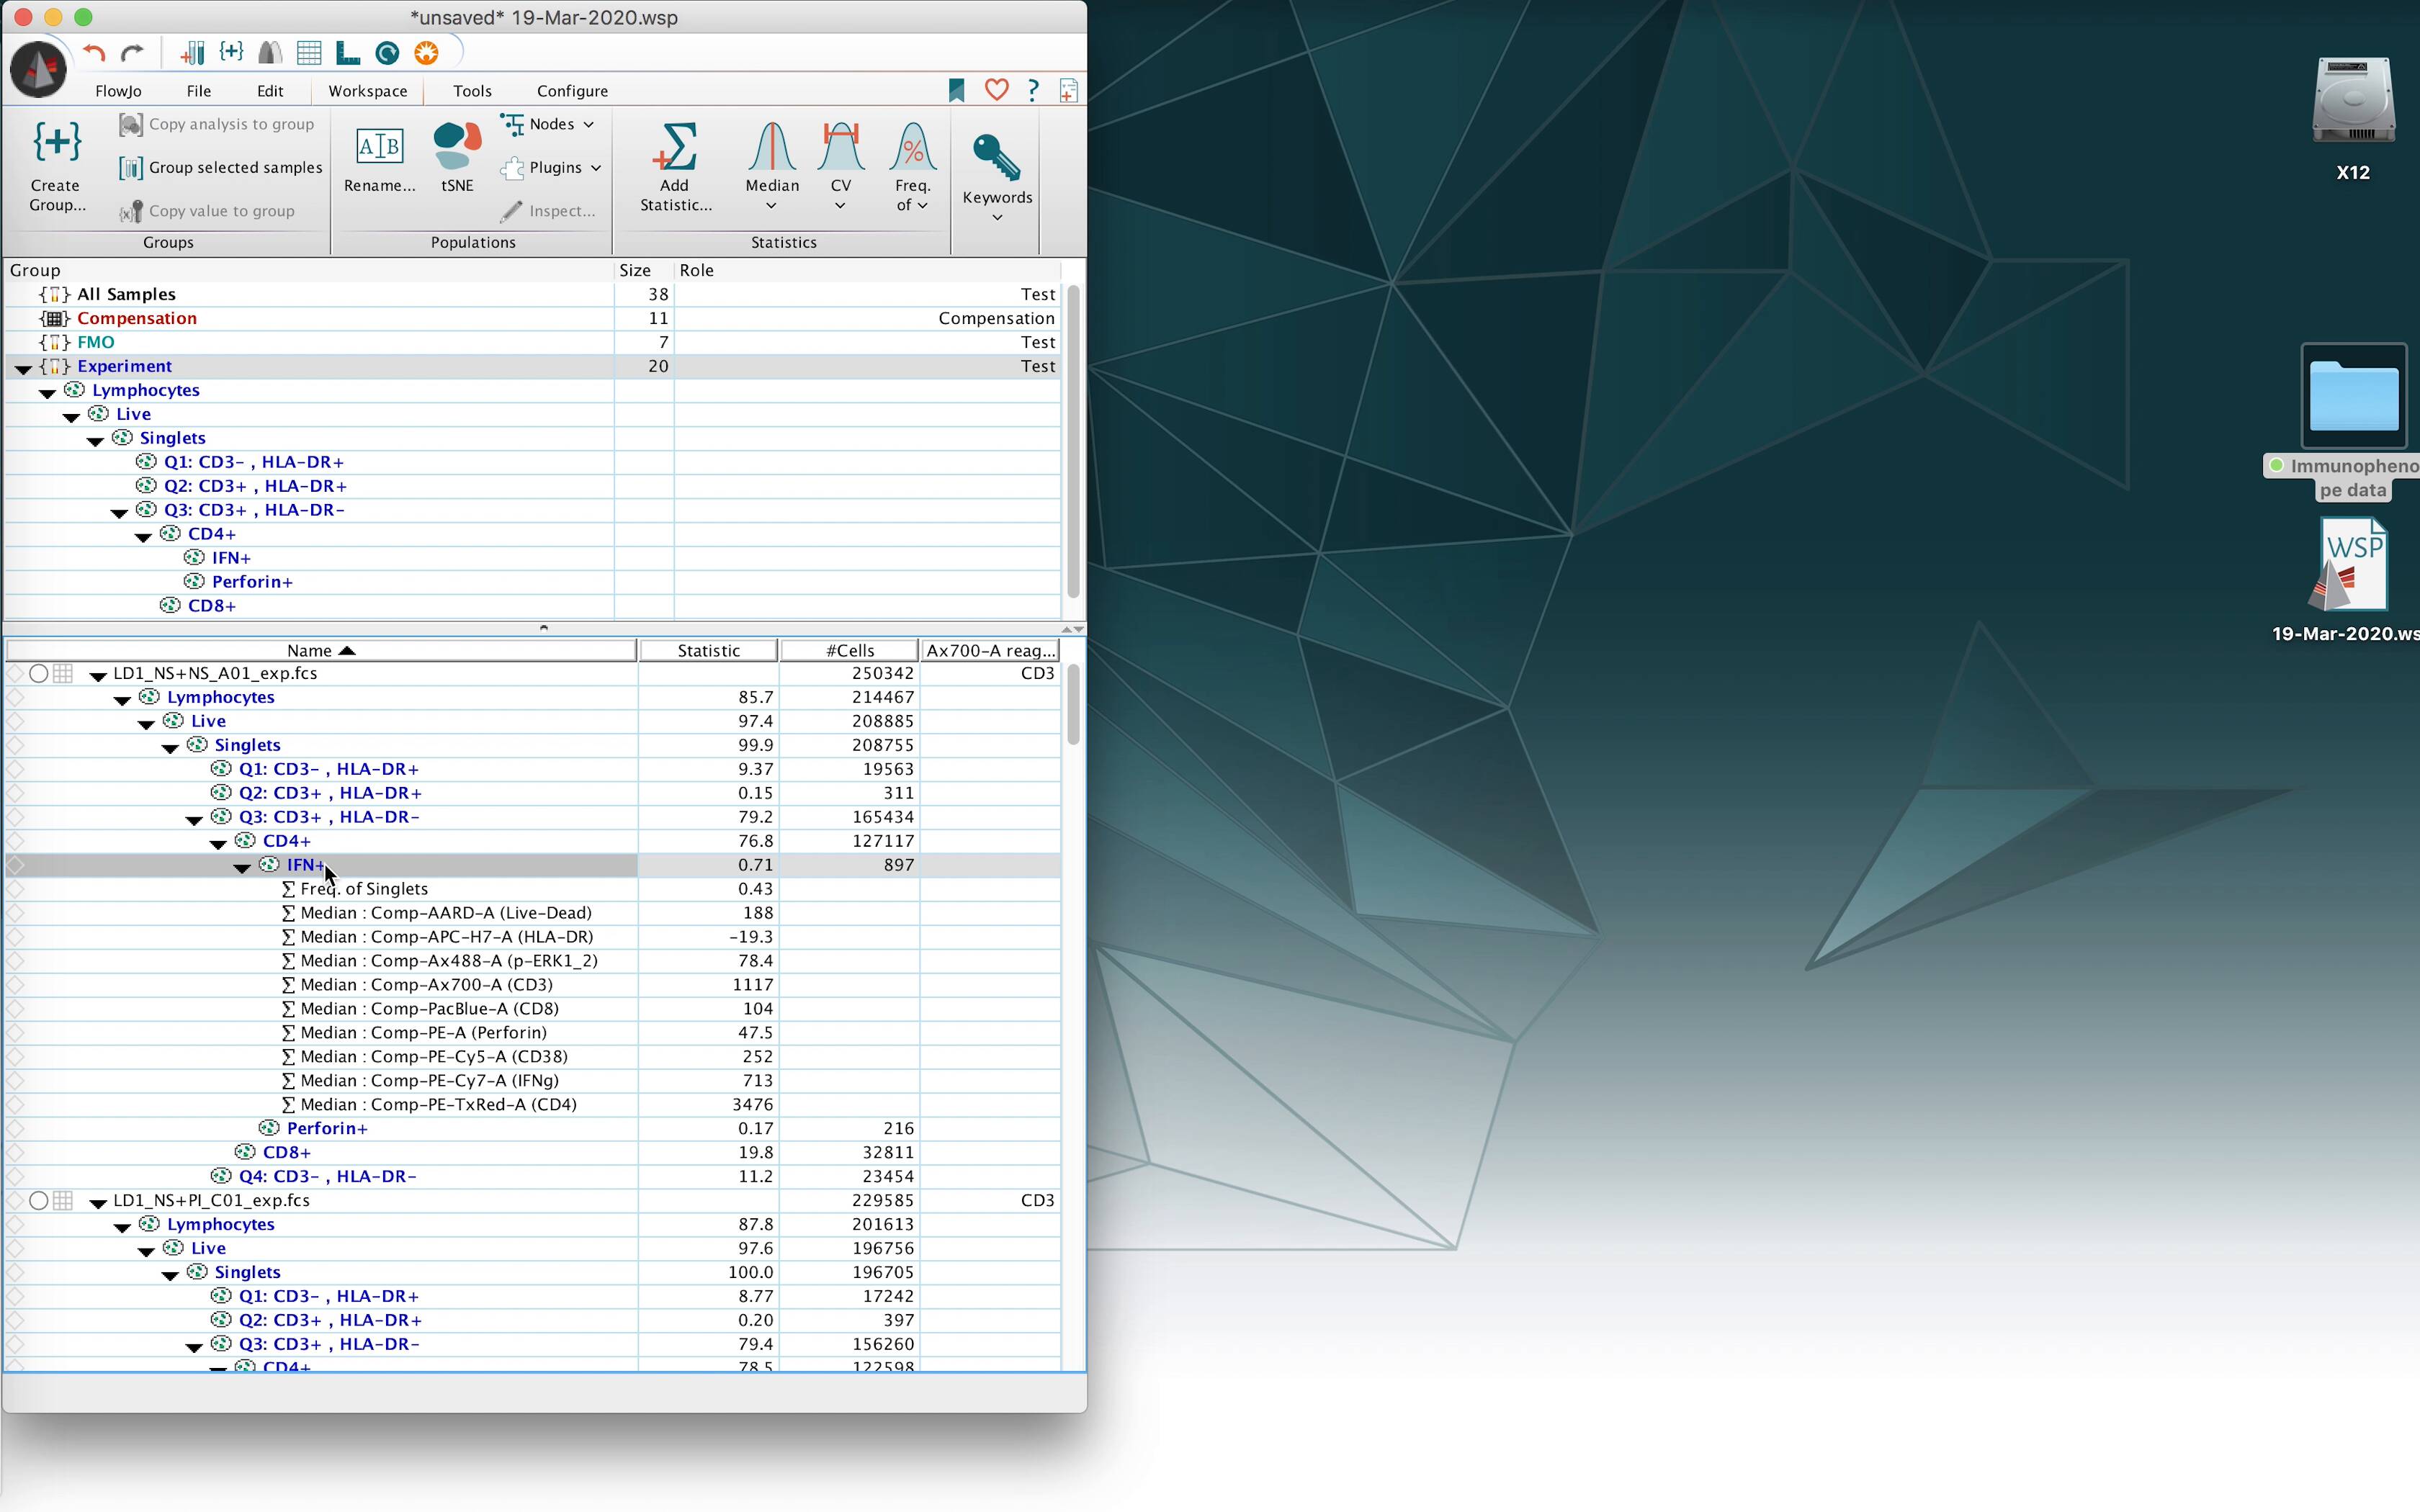Click the Add Statistic sigma icon
The height and width of the screenshot is (1512, 2420).
(x=675, y=148)
